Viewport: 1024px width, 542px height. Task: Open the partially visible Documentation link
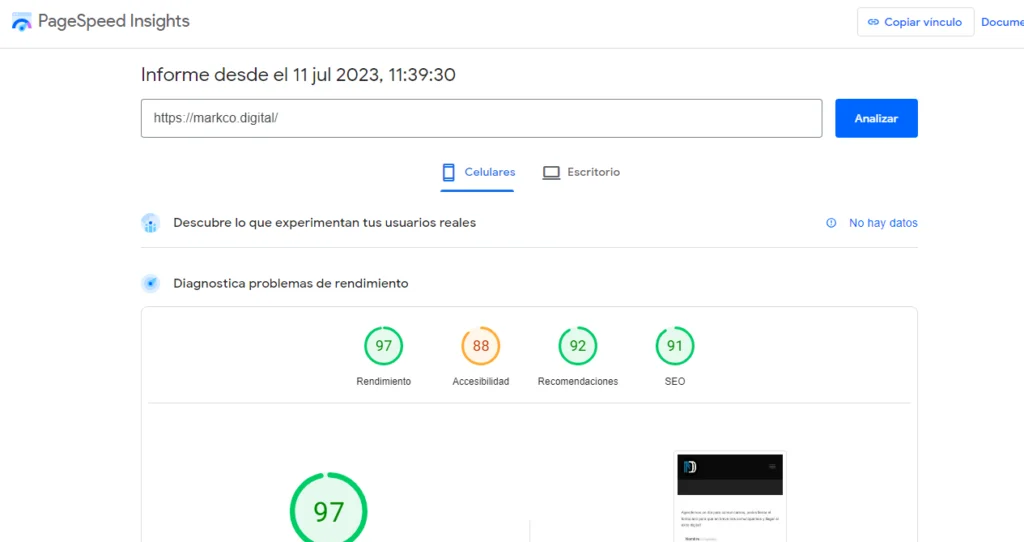tap(1002, 22)
